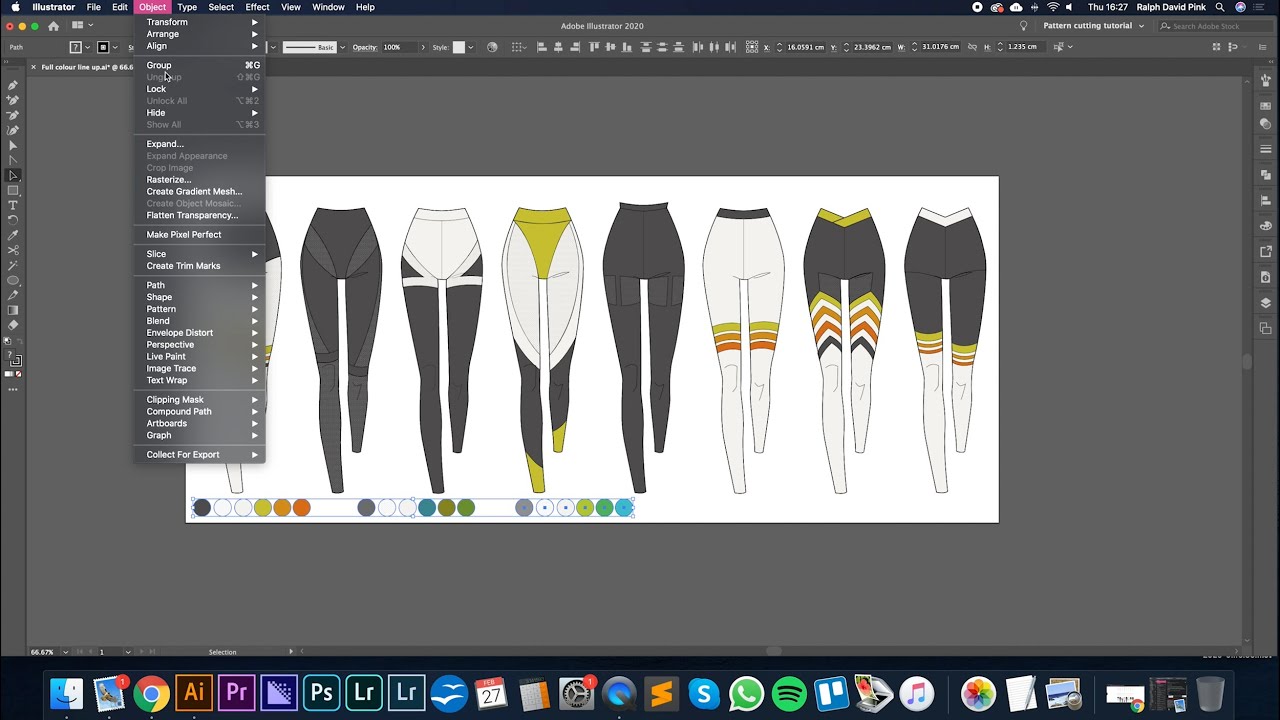This screenshot has height=720, width=1280.
Task: Open the Window menu in menu bar
Action: (x=328, y=7)
